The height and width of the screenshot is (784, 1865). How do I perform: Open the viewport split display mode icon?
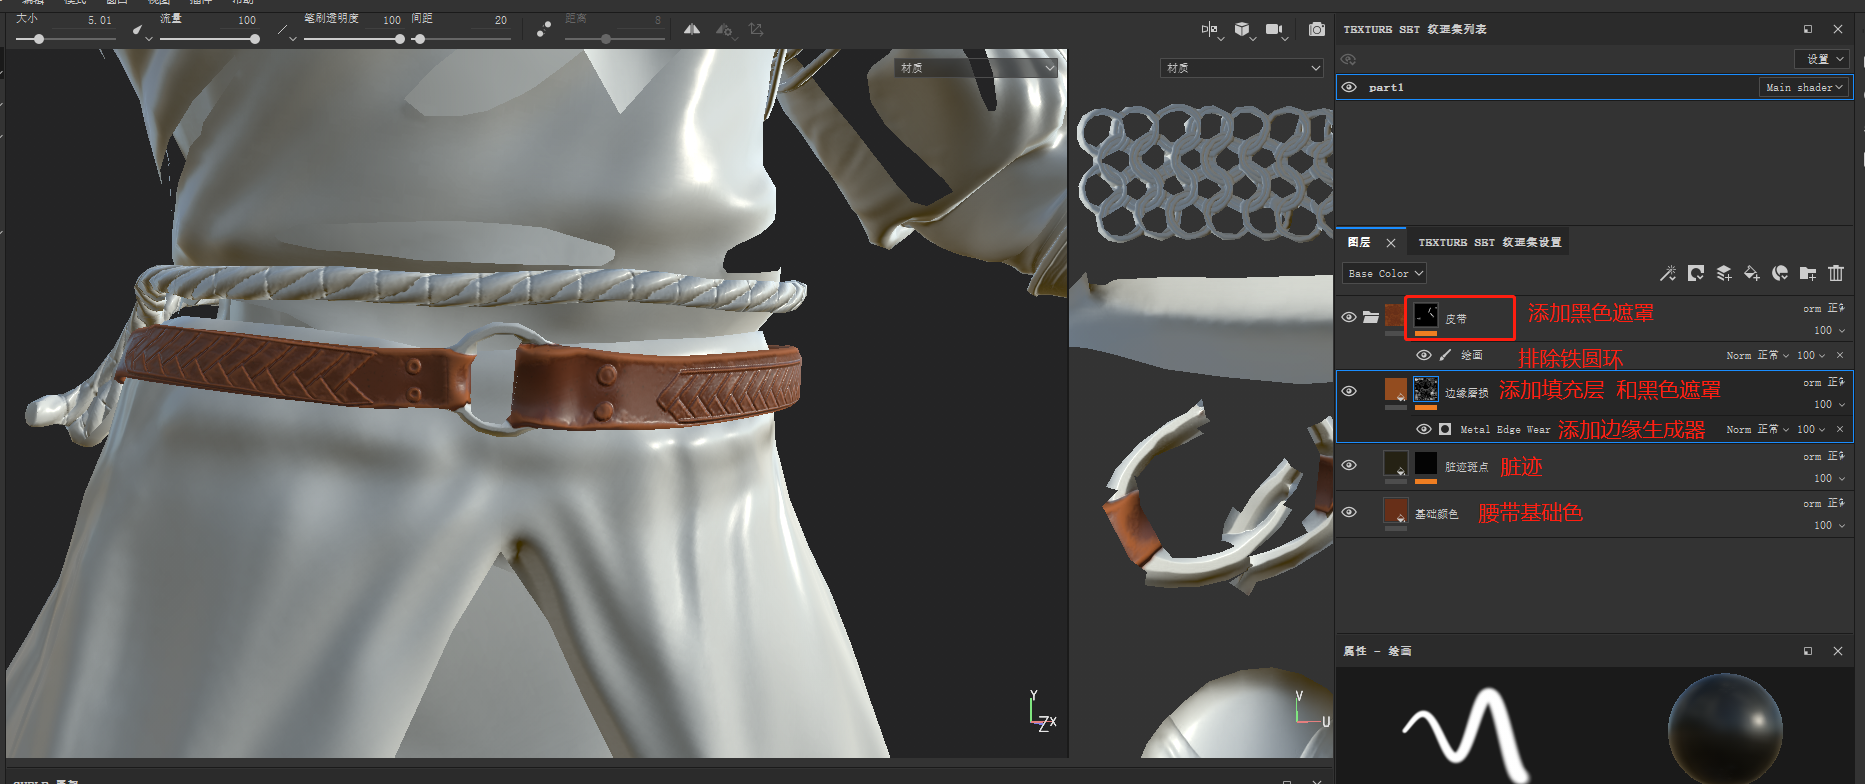coord(1210,30)
